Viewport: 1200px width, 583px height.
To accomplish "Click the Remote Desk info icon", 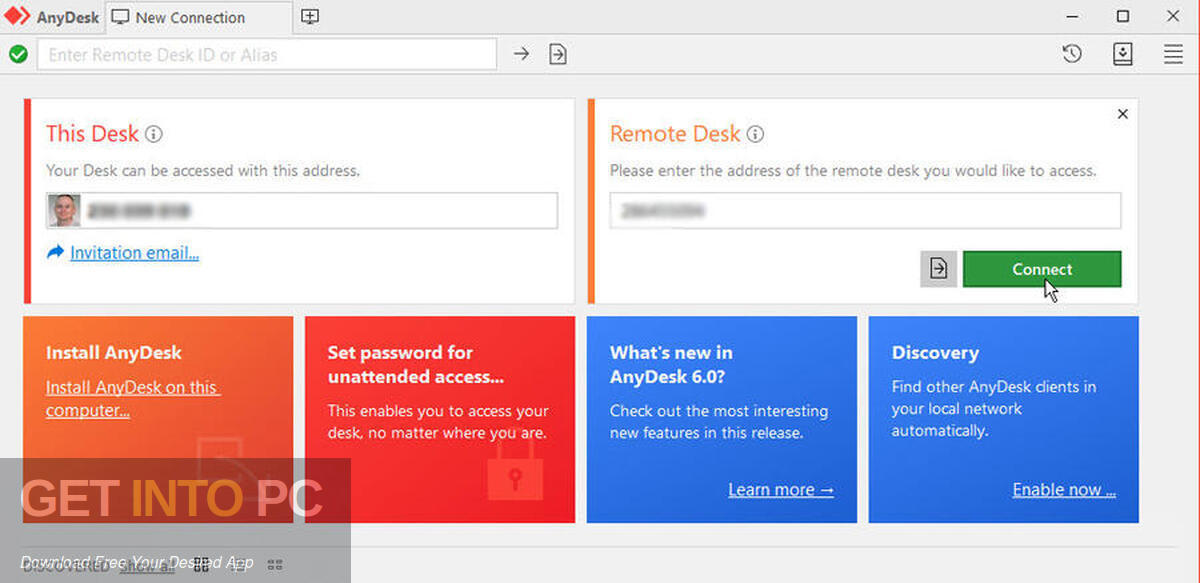I will 755,133.
